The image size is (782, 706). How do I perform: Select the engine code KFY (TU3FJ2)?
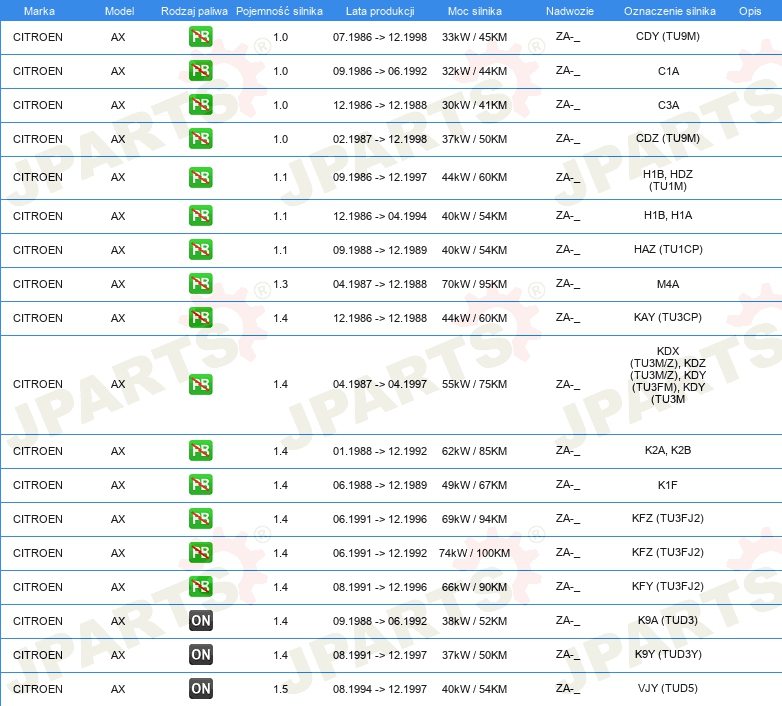point(668,586)
